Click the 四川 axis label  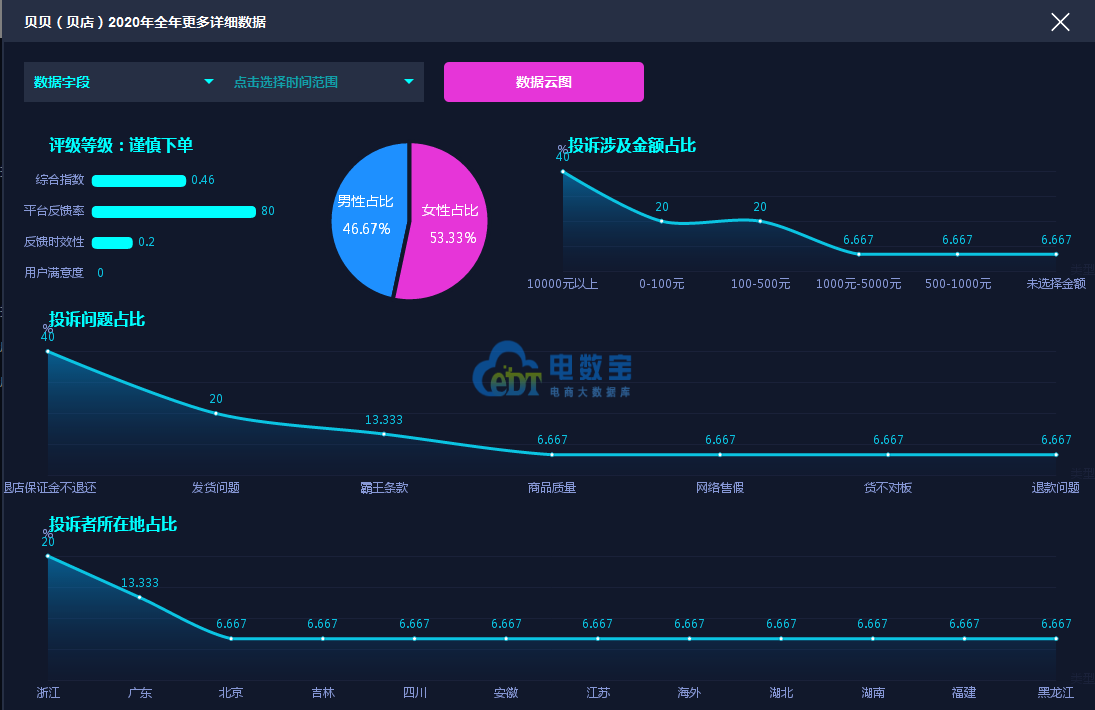415,693
